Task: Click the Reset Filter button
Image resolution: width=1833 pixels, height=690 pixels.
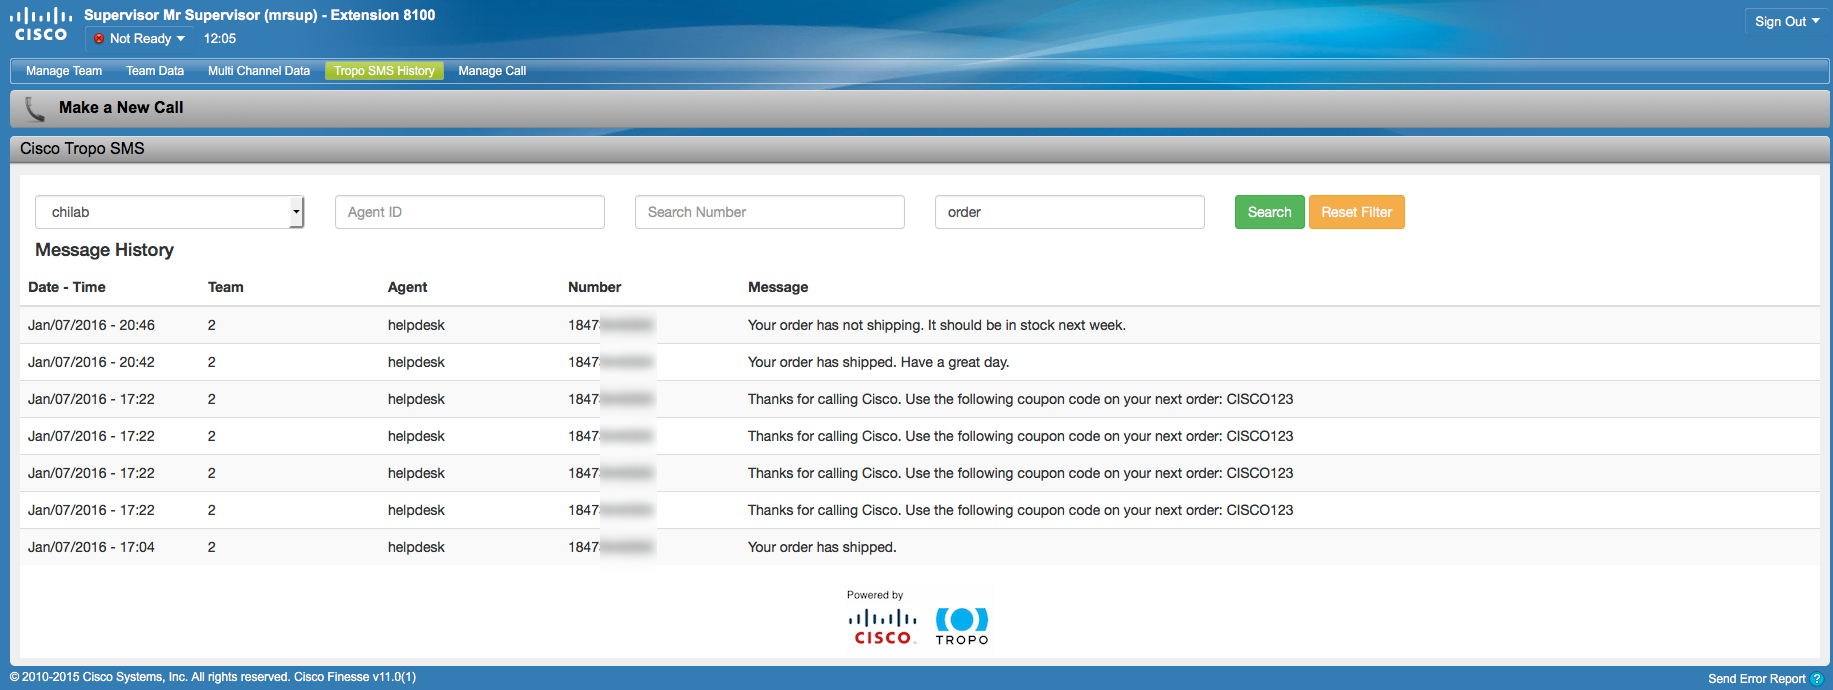Action: (x=1356, y=212)
